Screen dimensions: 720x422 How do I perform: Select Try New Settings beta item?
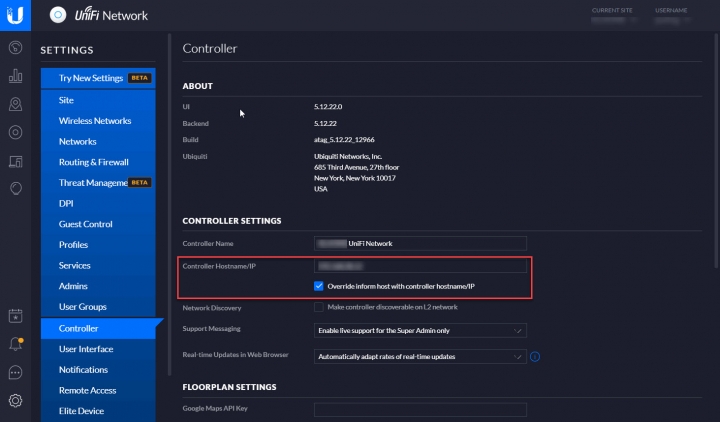98,78
